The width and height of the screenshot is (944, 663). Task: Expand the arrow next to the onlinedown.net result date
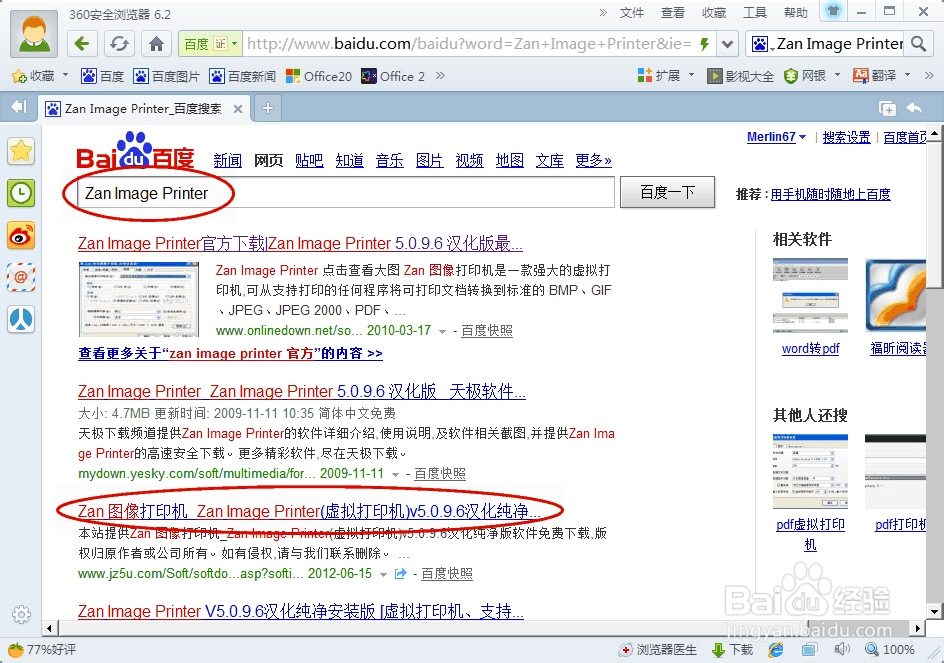[442, 331]
